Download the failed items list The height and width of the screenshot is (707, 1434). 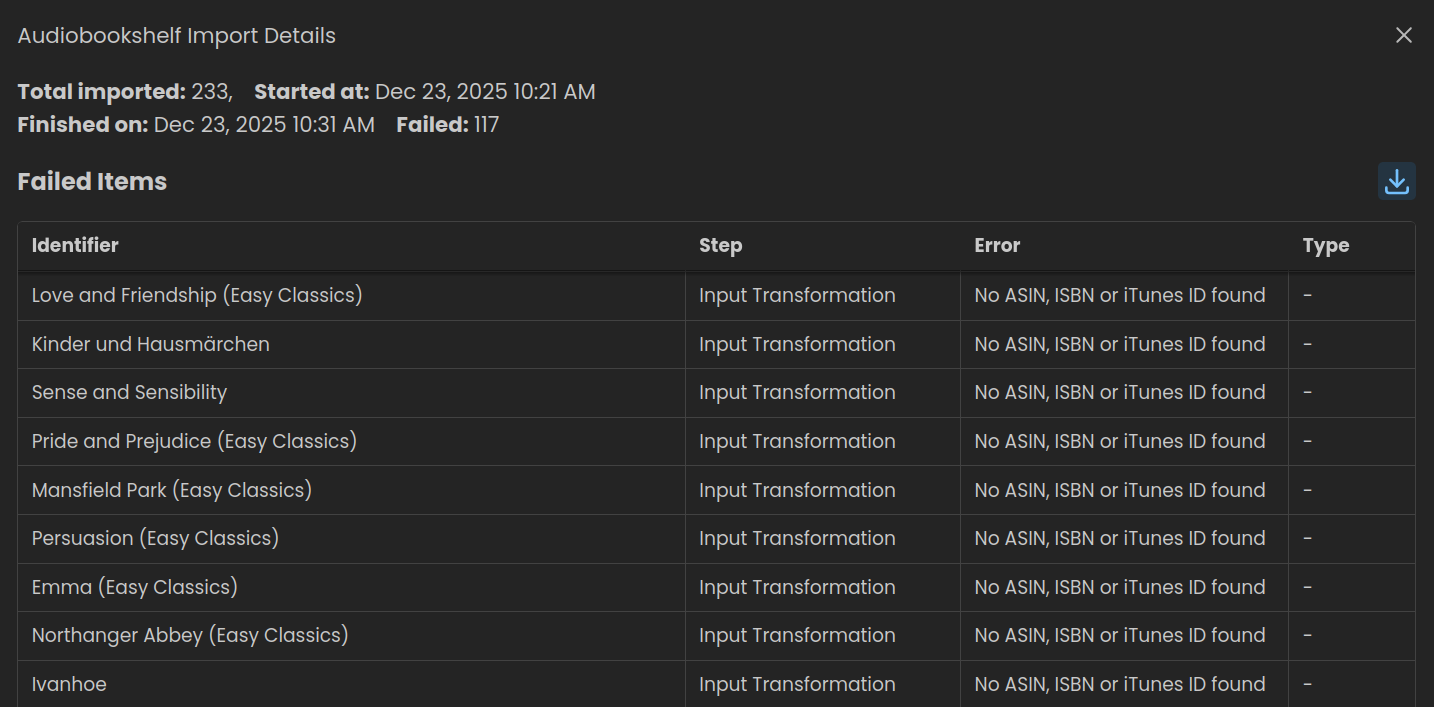[1396, 181]
